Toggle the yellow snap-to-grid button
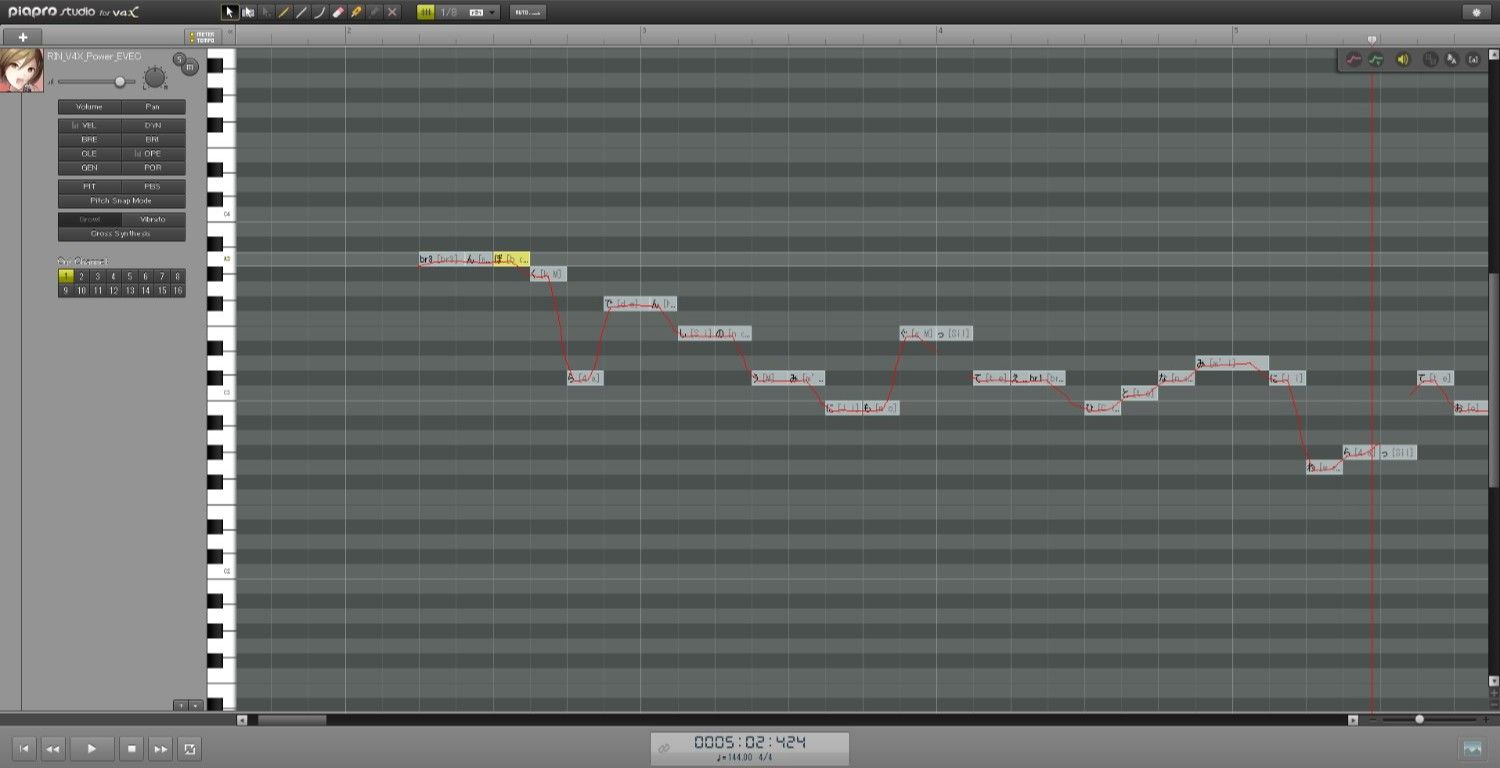 [x=426, y=12]
